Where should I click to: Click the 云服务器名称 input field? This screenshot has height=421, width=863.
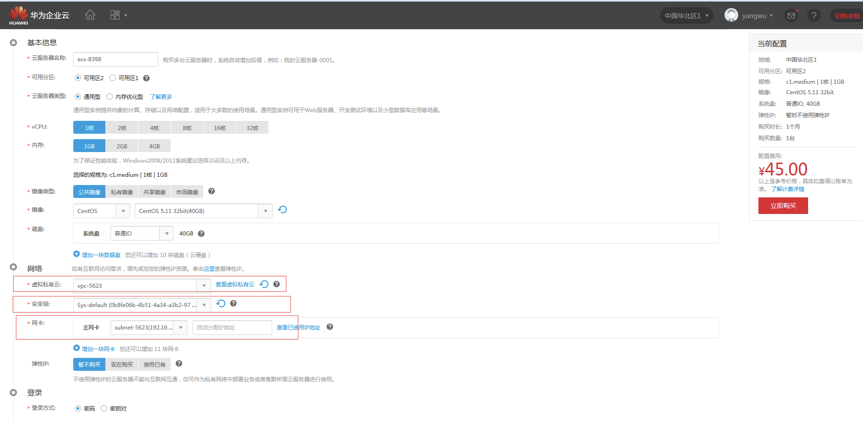[115, 60]
